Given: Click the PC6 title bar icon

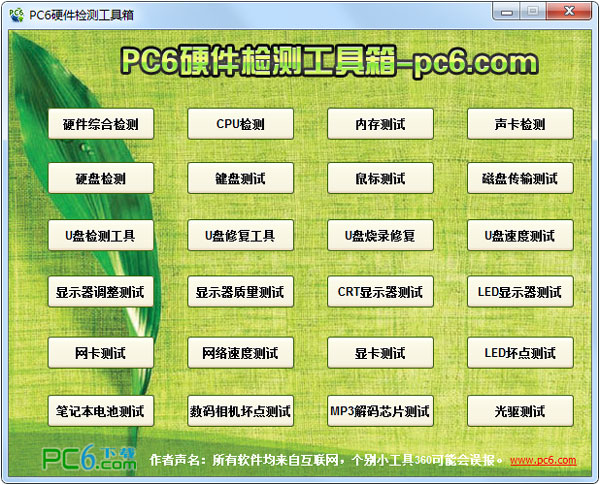Looking at the screenshot, I should tap(16, 15).
